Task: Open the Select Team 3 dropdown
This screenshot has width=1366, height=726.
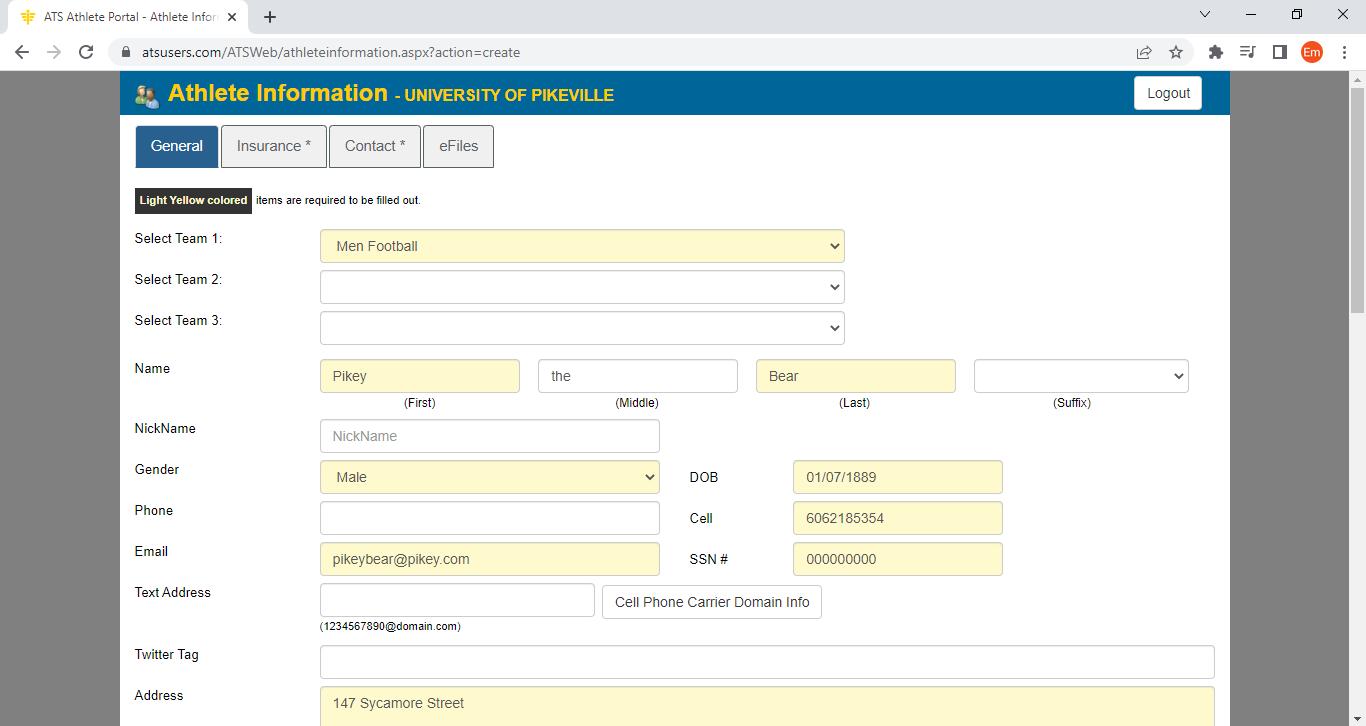Action: pos(582,328)
